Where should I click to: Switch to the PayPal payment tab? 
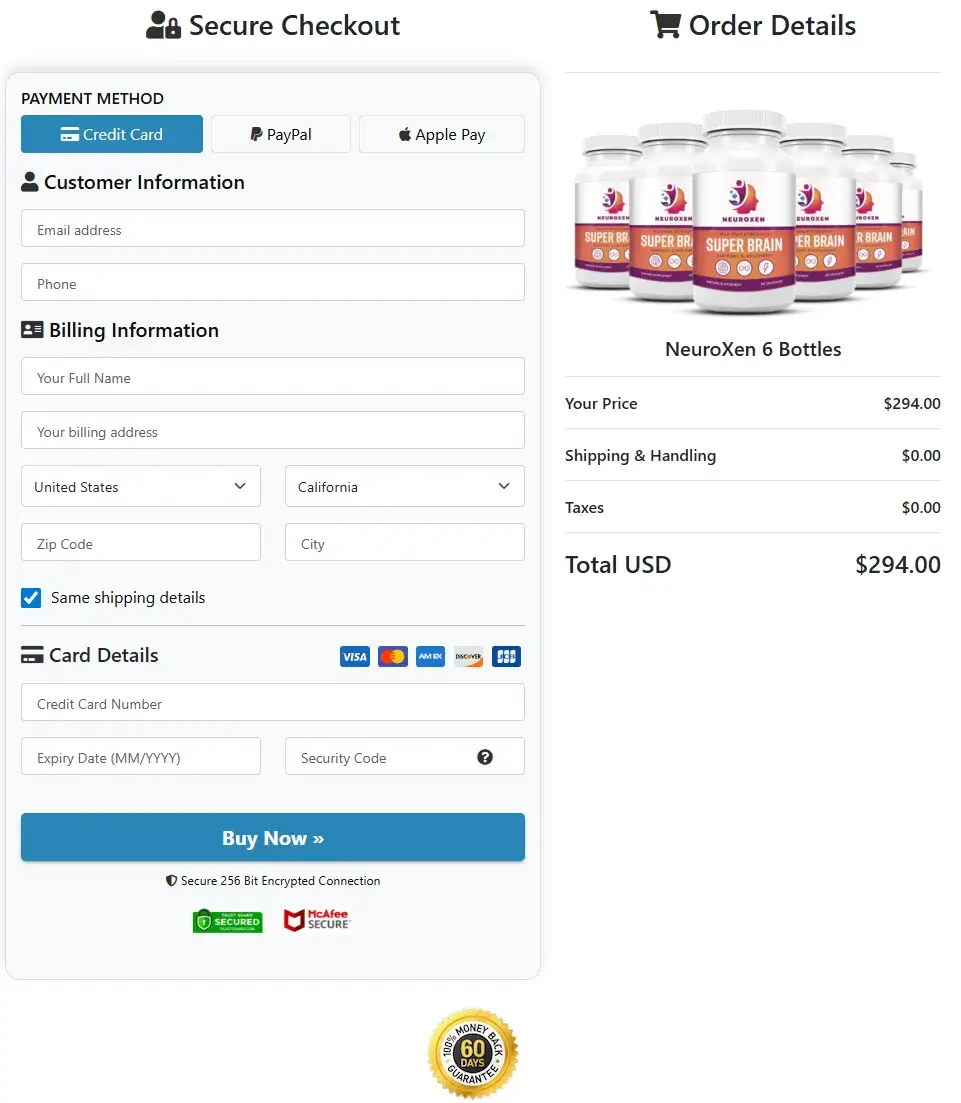pyautogui.click(x=281, y=134)
